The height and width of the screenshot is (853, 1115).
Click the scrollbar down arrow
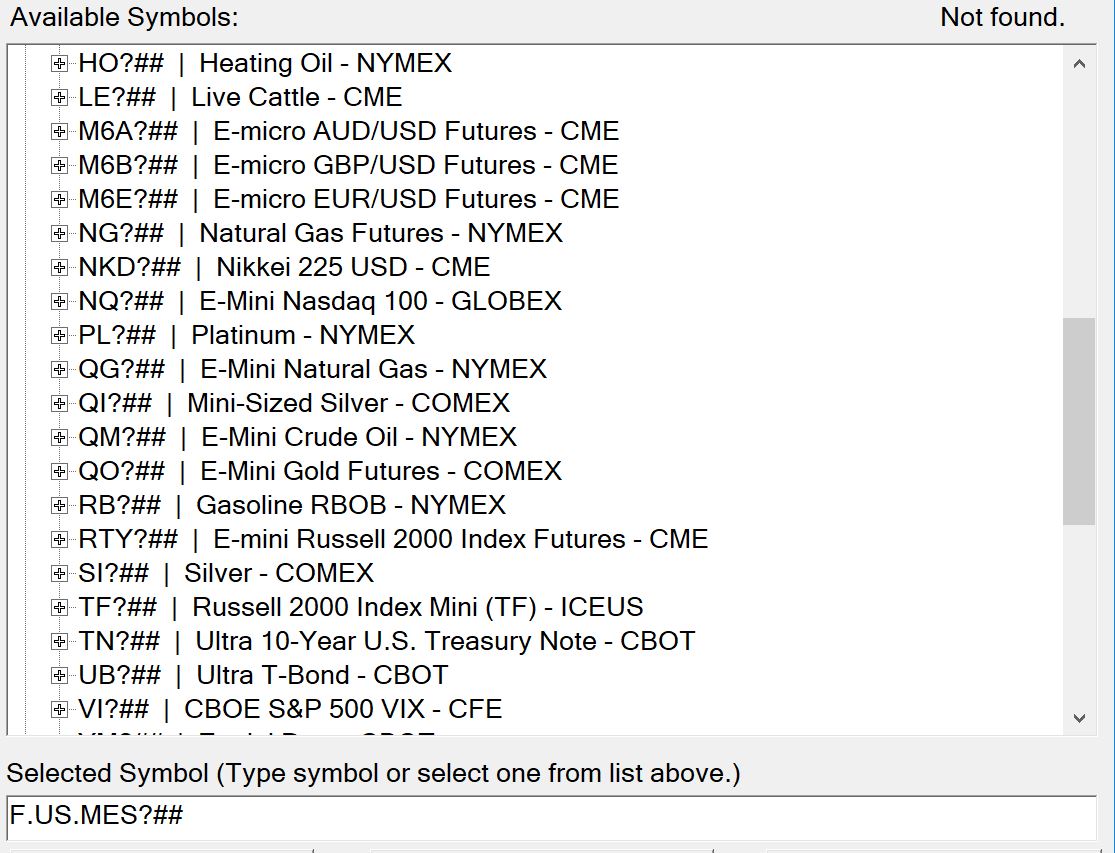coord(1078,718)
